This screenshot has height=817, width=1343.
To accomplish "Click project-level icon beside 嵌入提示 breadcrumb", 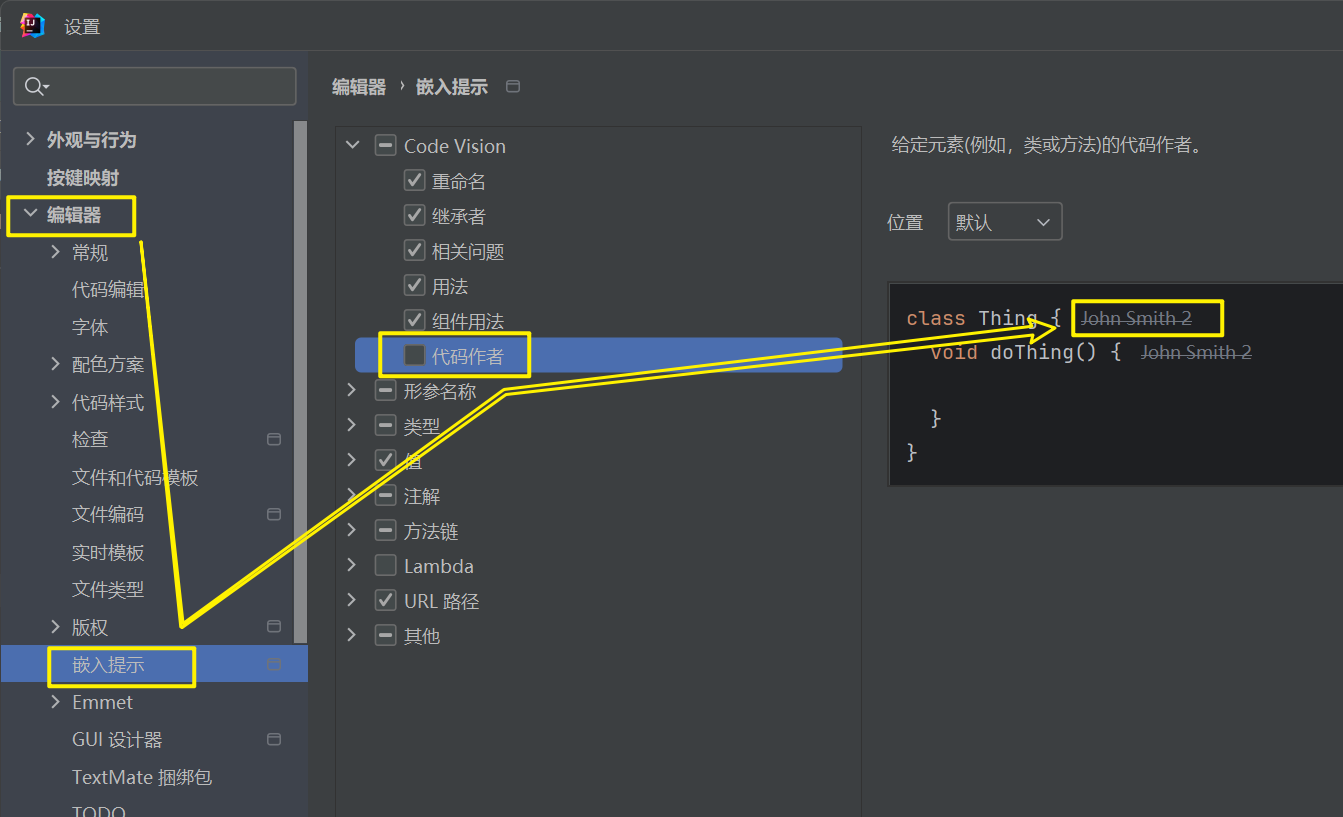I will (x=513, y=87).
